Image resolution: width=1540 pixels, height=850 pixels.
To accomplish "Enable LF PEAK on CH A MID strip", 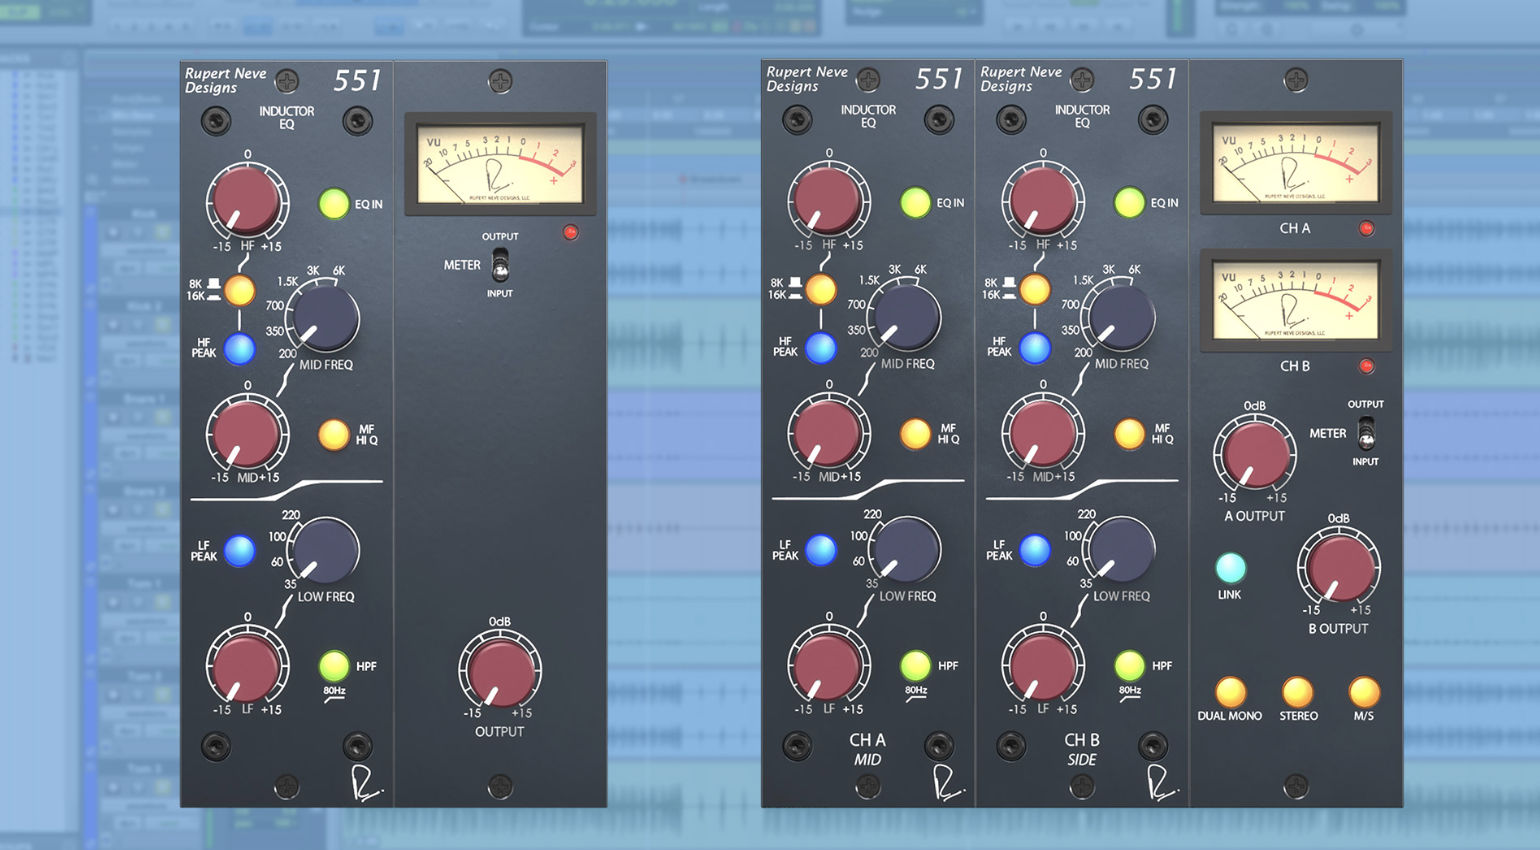I will (x=821, y=550).
